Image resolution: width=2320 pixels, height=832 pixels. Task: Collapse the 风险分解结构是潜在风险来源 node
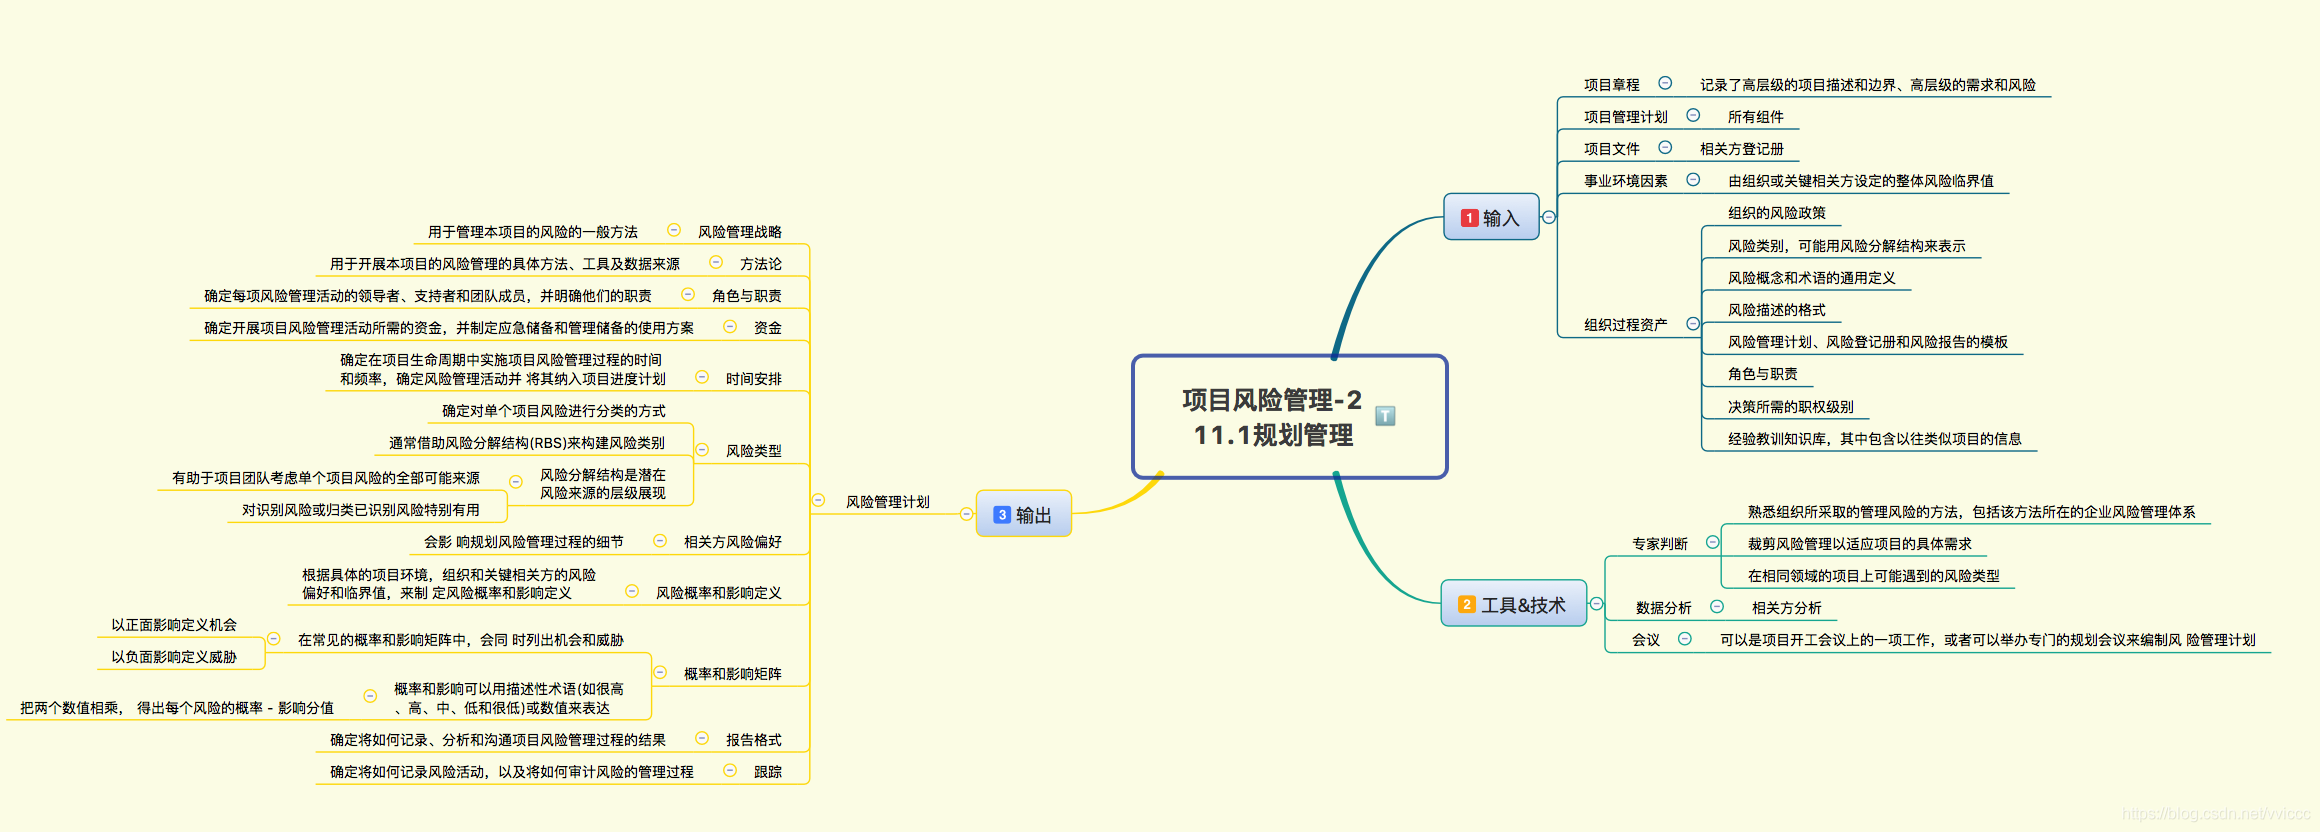516,482
